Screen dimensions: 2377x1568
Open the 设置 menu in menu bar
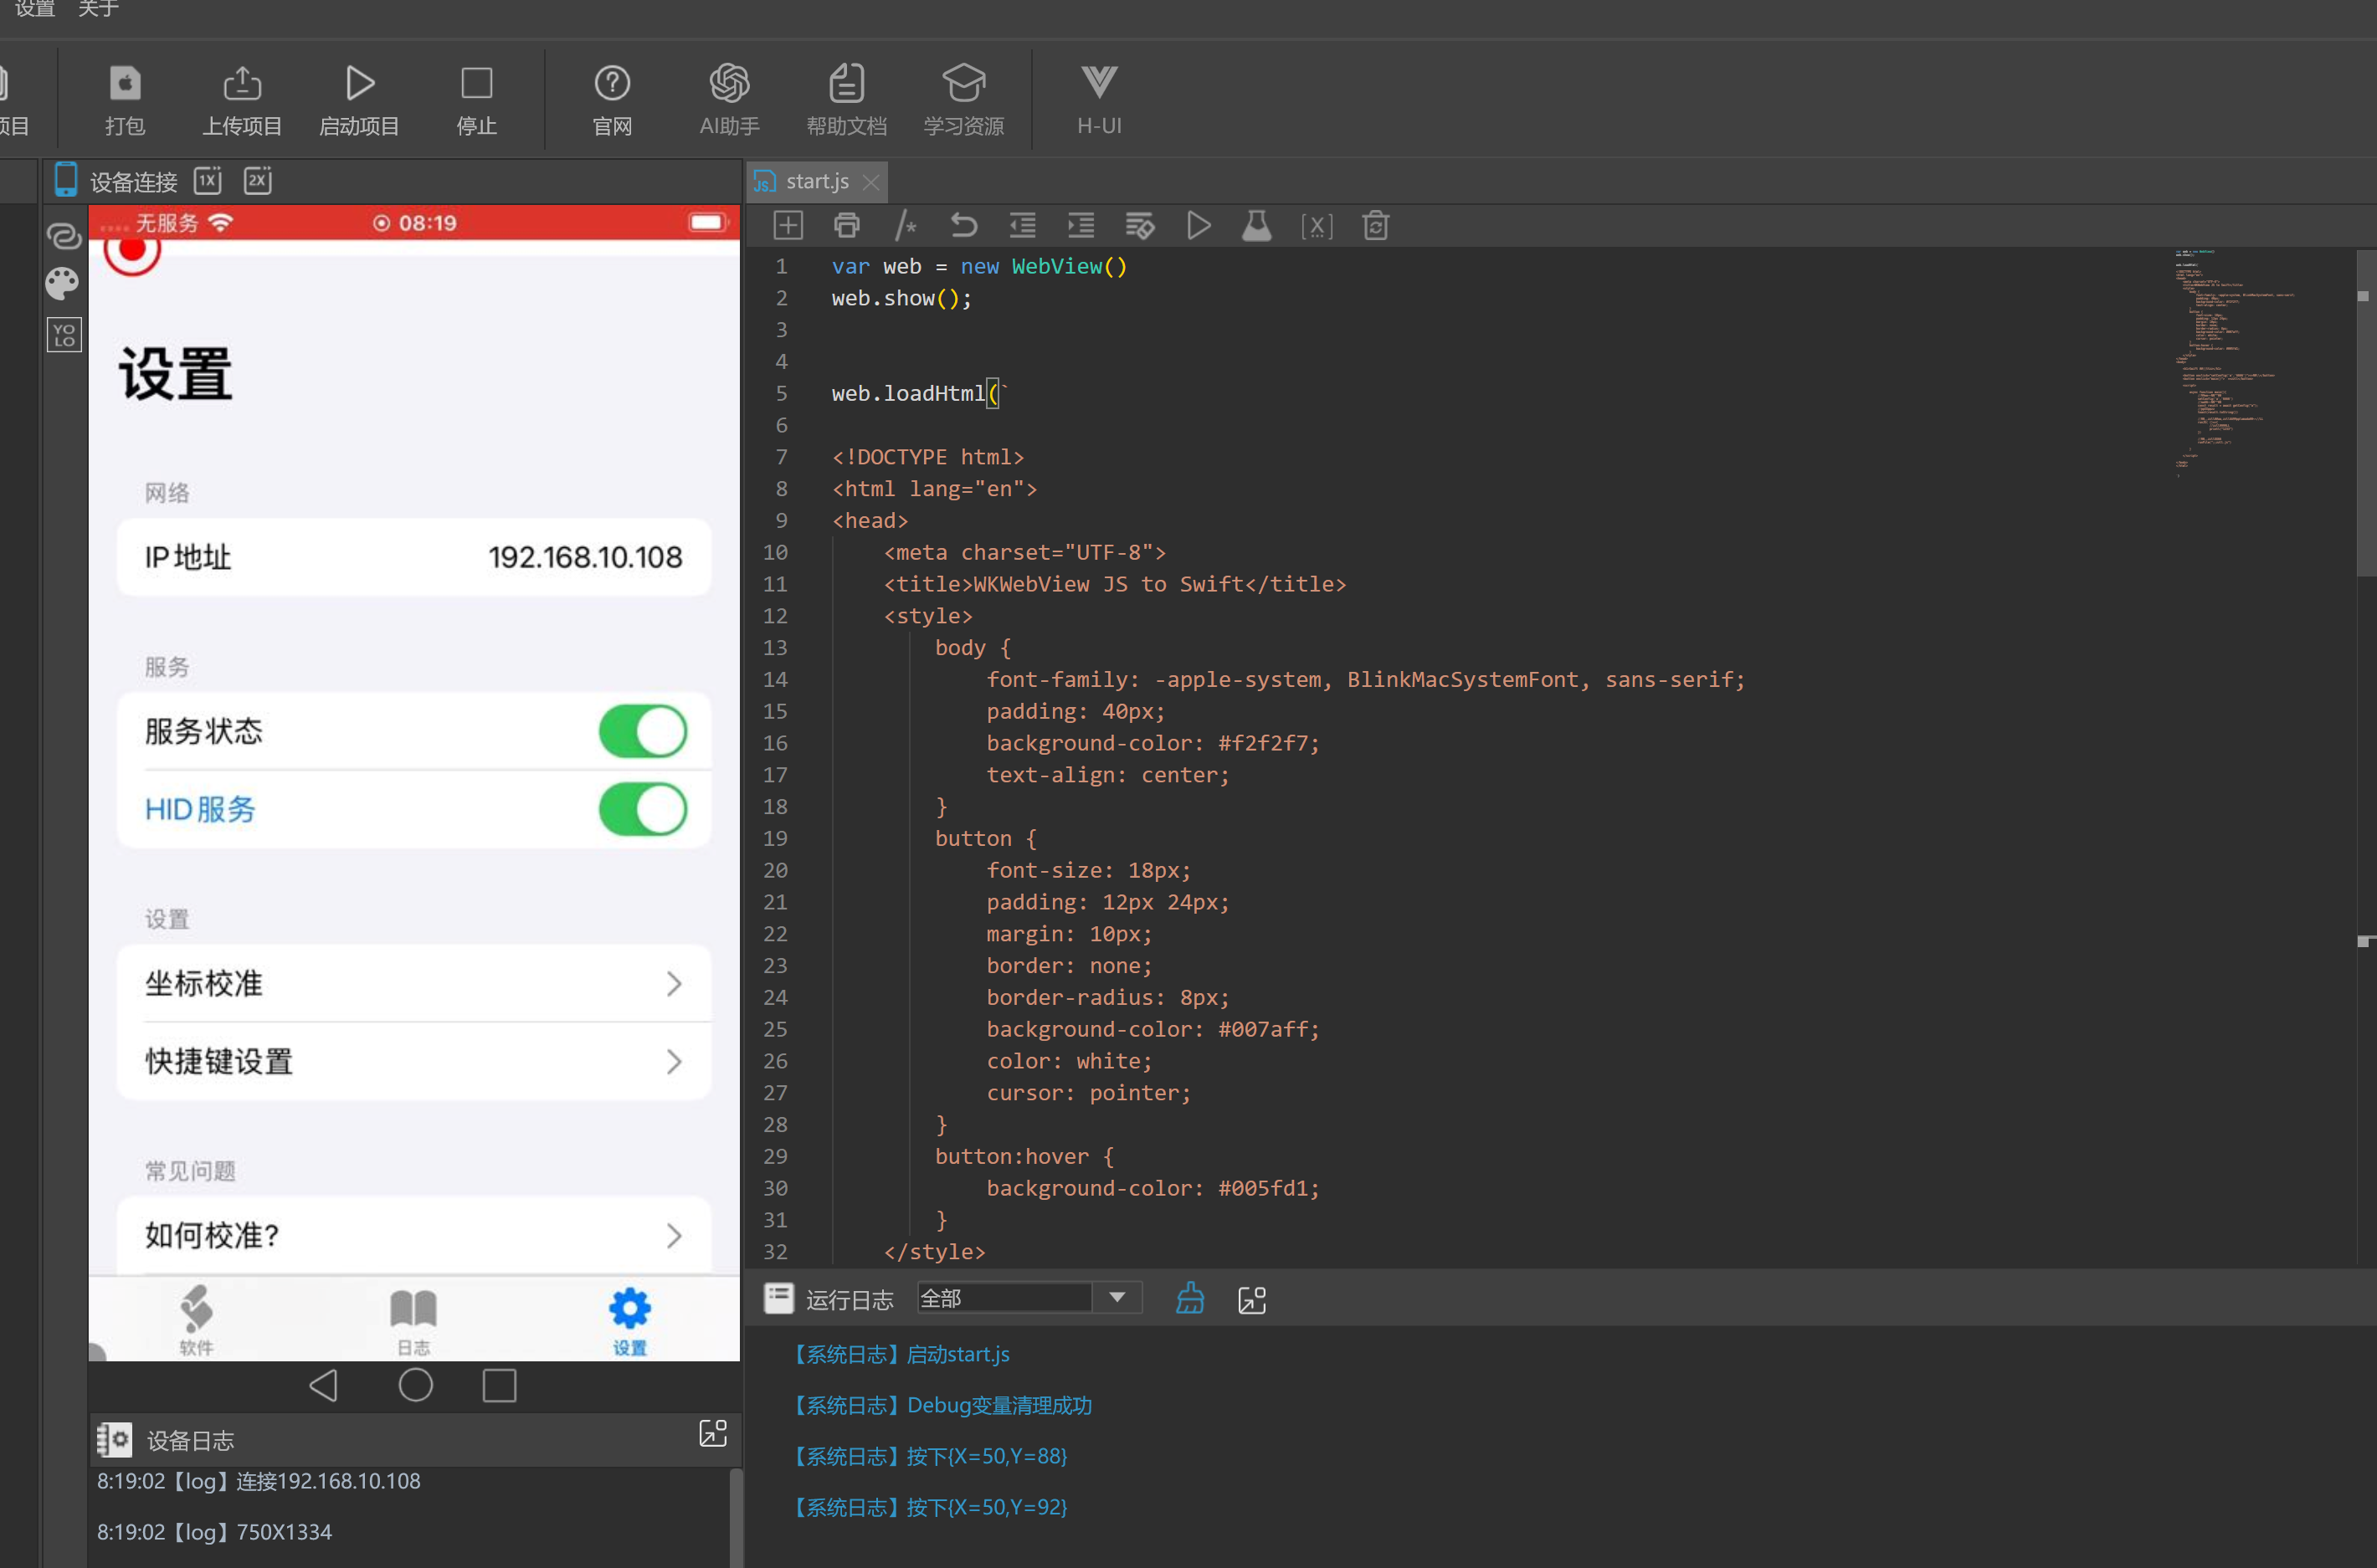click(x=35, y=9)
